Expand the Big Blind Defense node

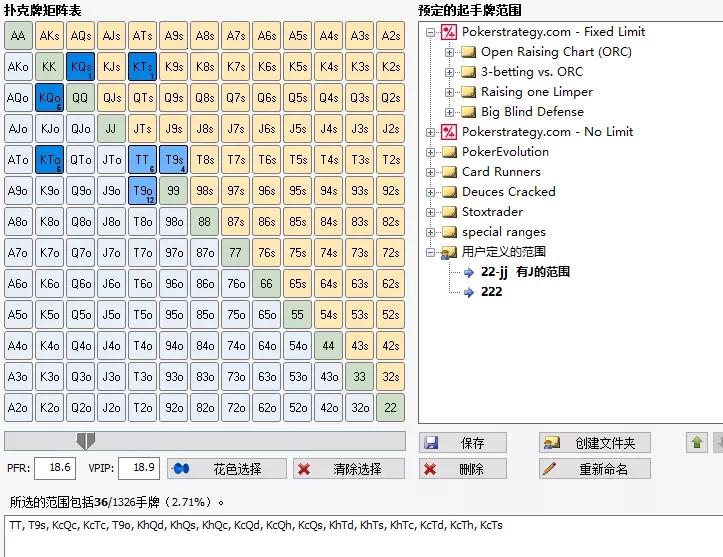pyautogui.click(x=449, y=112)
